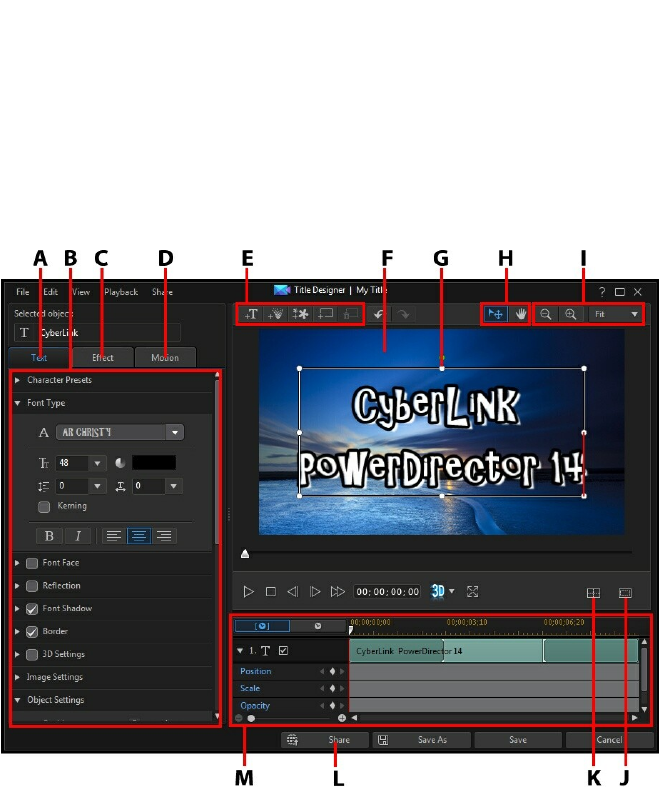The height and width of the screenshot is (788, 659).
Task: Add an Opacity keyframe diamond
Action: click(x=332, y=706)
